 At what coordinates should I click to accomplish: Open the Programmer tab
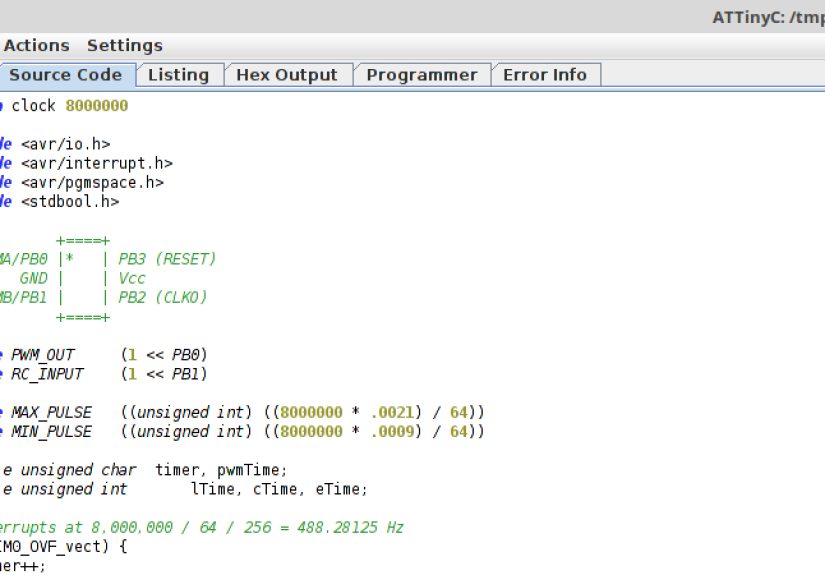422,75
